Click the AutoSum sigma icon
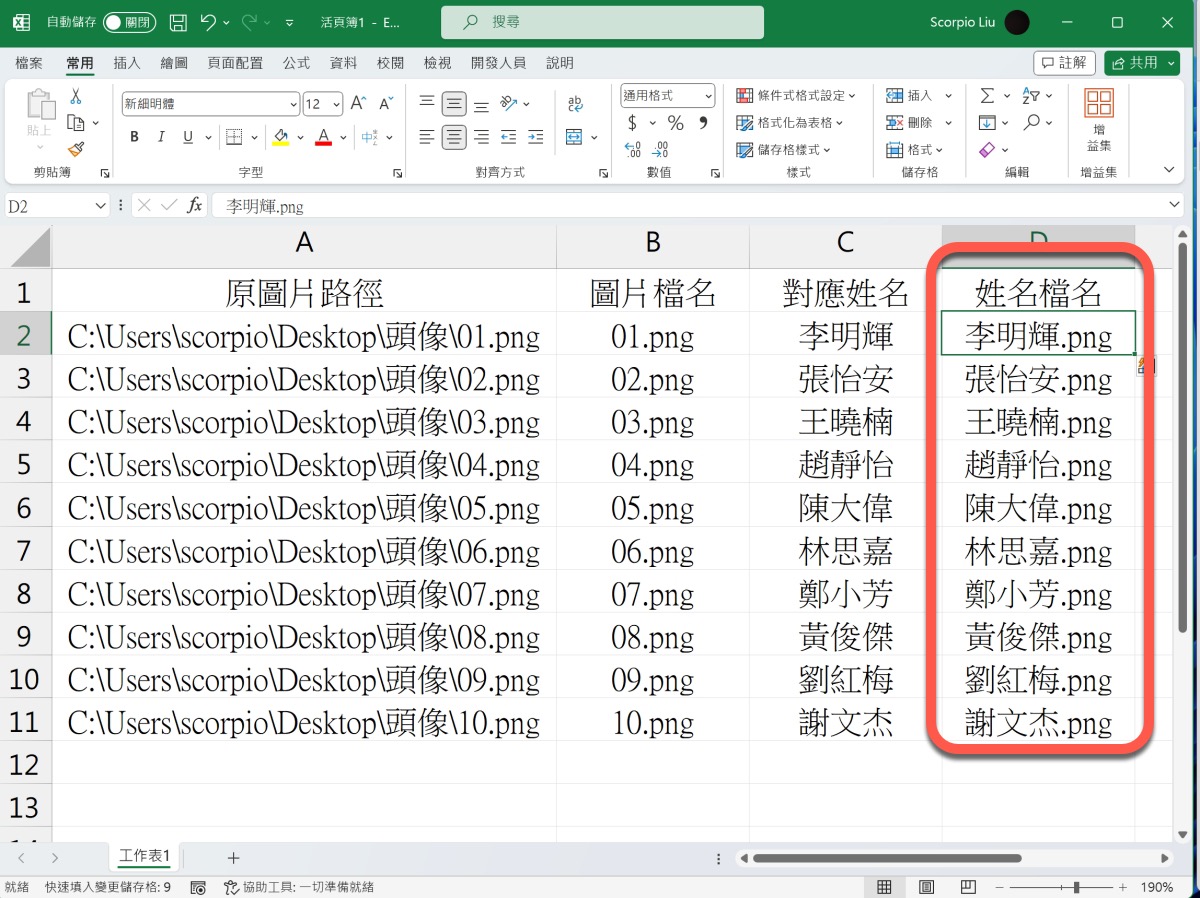Viewport: 1200px width, 898px height. (x=987, y=96)
